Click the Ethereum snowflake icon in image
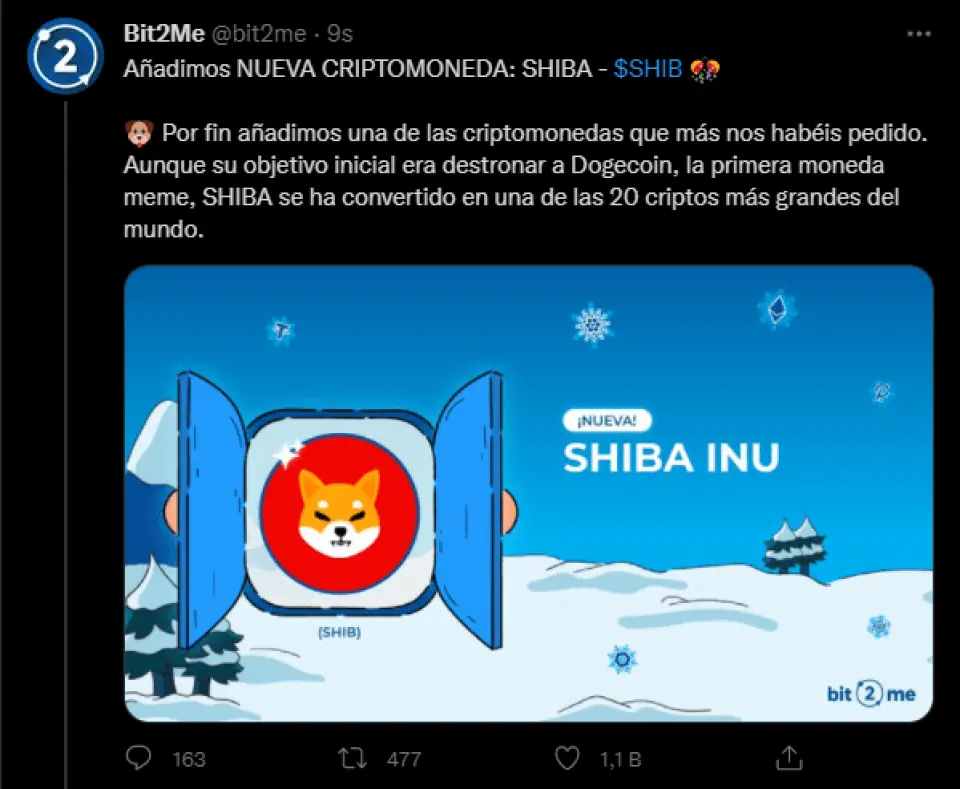The height and width of the screenshot is (789, 960). [778, 309]
